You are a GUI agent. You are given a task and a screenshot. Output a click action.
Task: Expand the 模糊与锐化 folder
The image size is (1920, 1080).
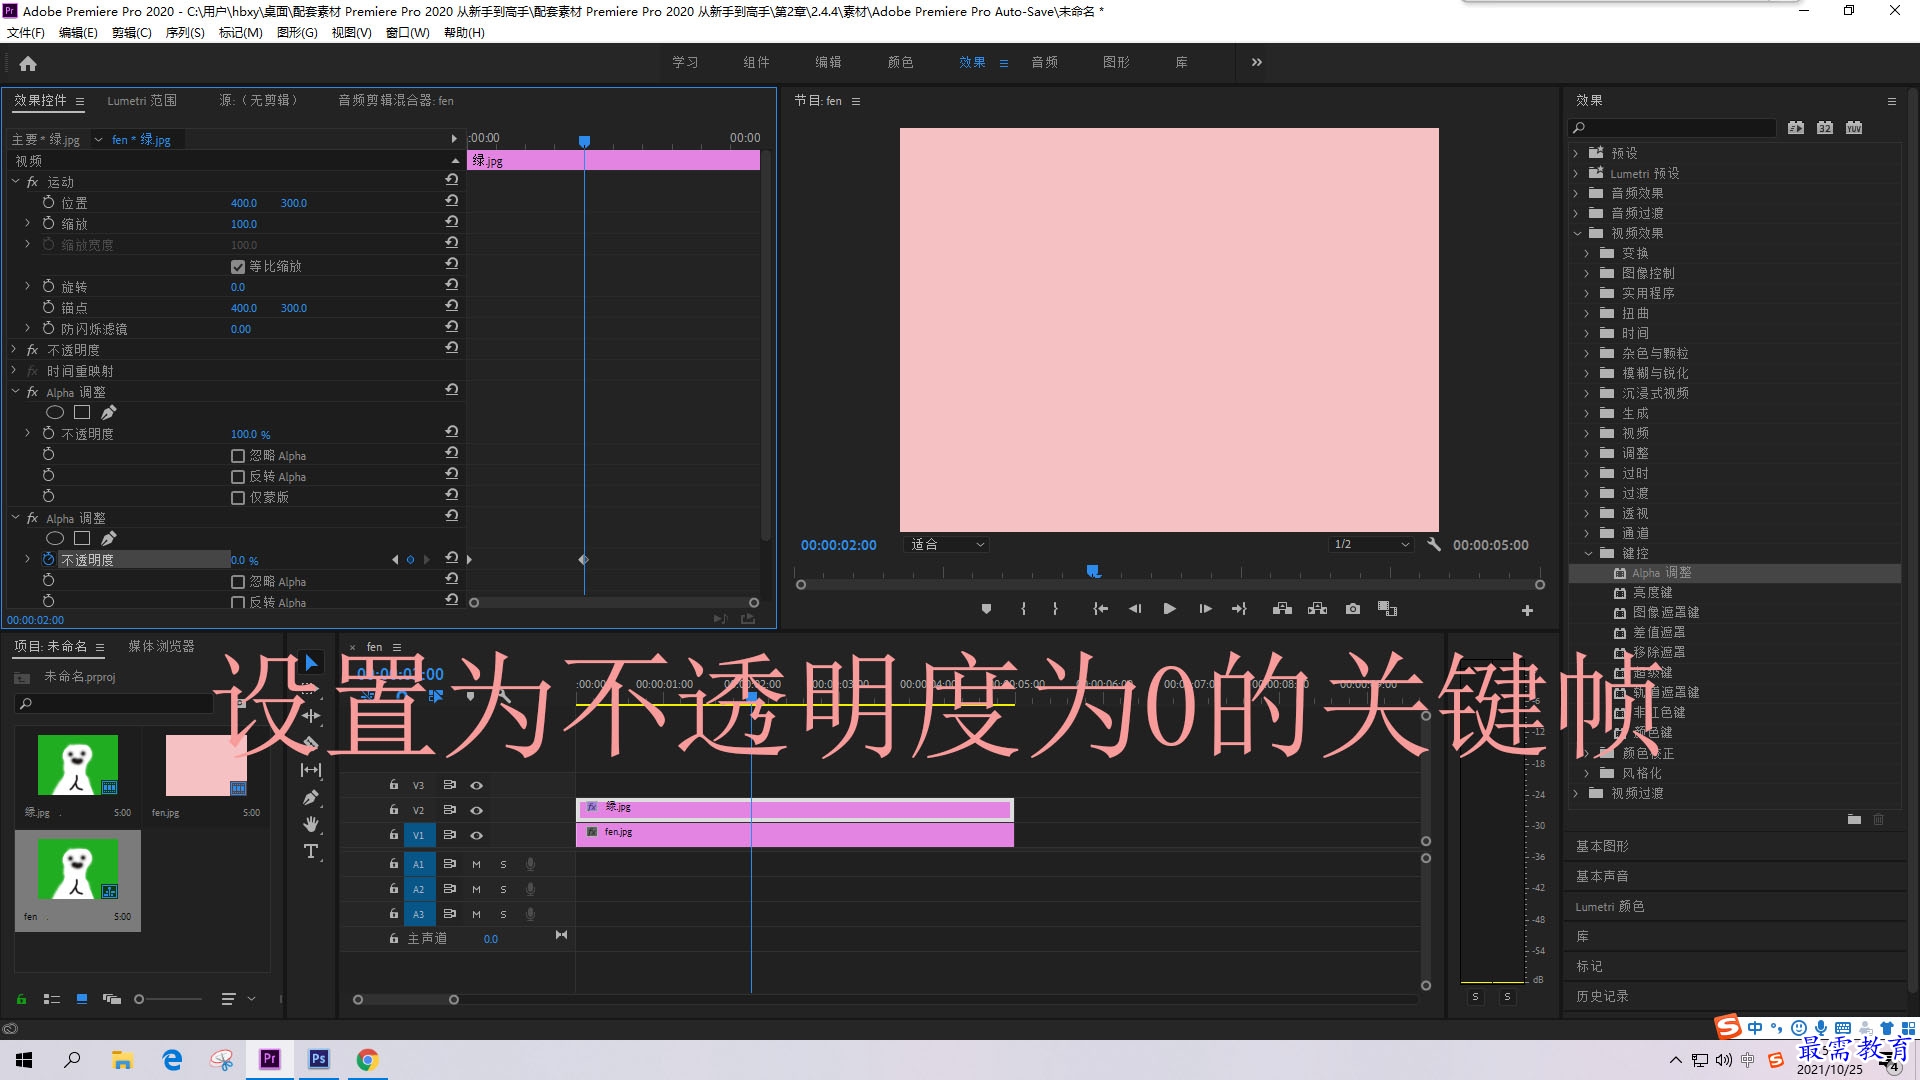click(x=1586, y=373)
